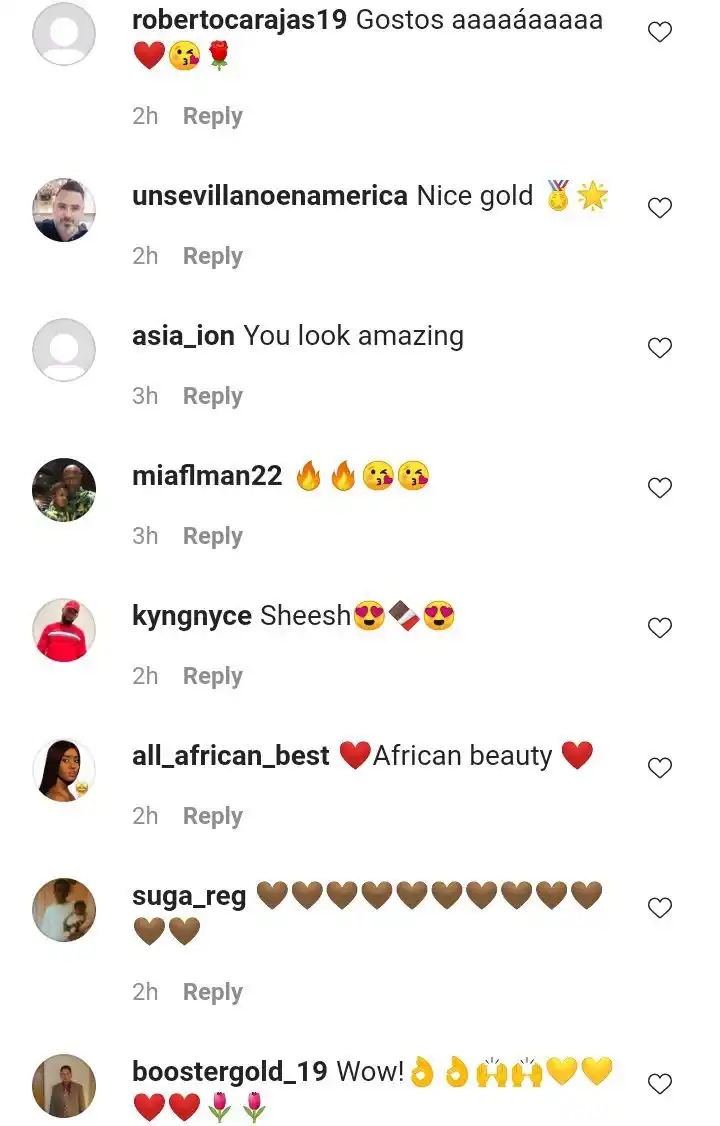Open the all_african_best username link
This screenshot has width=720, height=1126.
[x=230, y=756]
